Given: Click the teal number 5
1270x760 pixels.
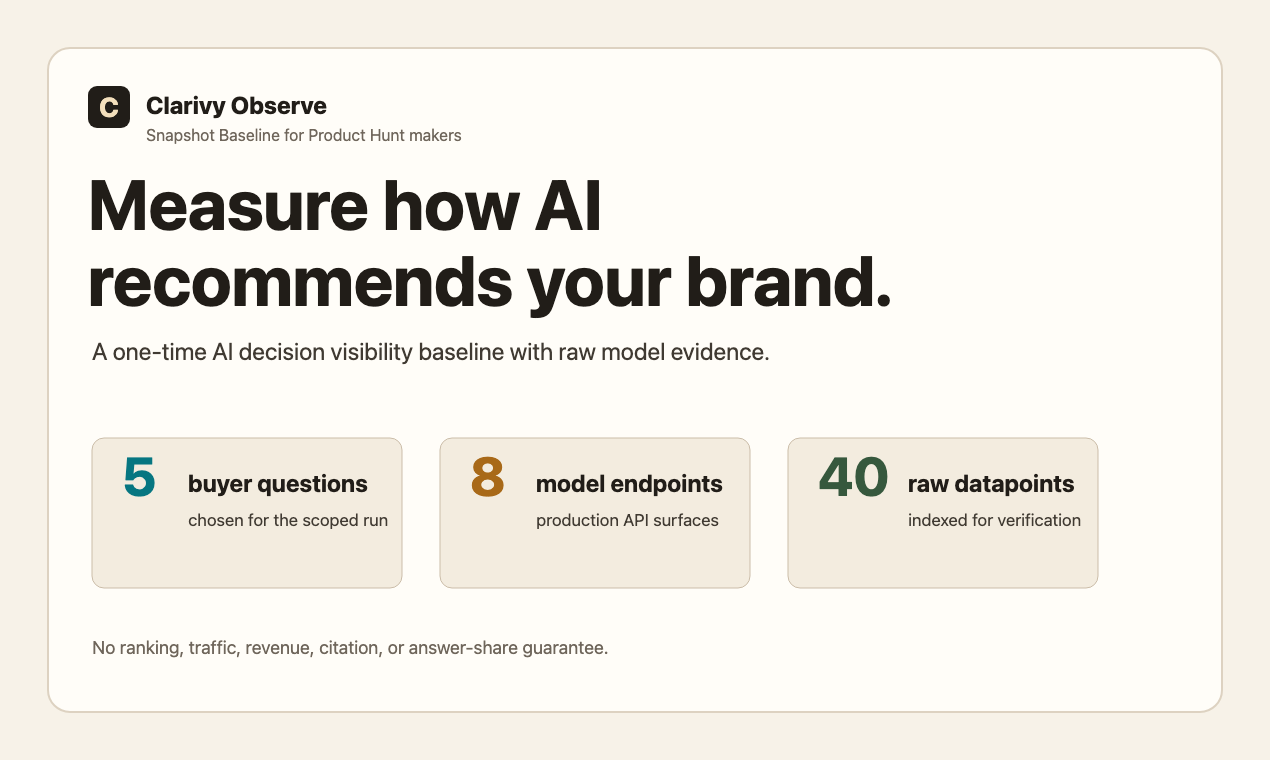Looking at the screenshot, I should coord(140,477).
